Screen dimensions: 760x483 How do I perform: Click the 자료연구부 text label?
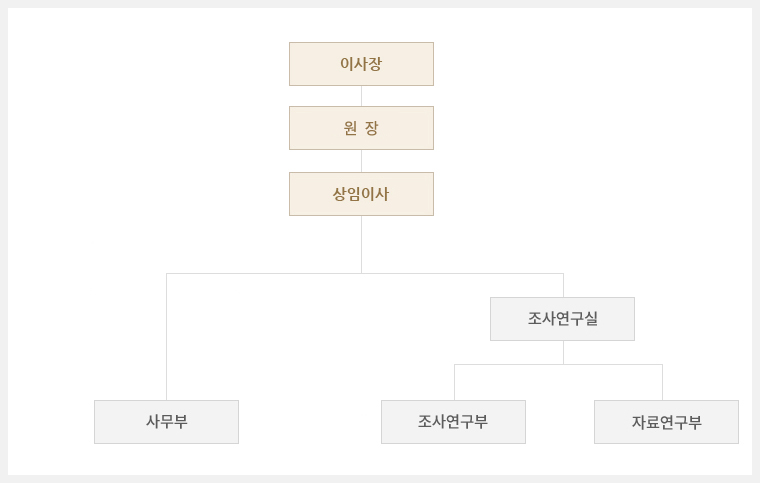pos(666,422)
